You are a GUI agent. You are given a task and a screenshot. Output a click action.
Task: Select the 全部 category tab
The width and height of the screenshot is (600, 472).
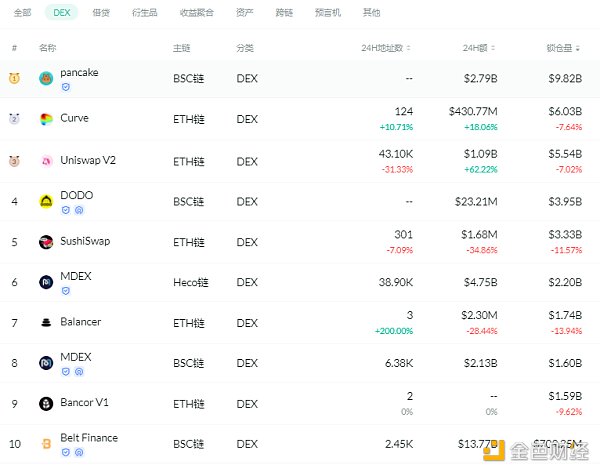[22, 13]
